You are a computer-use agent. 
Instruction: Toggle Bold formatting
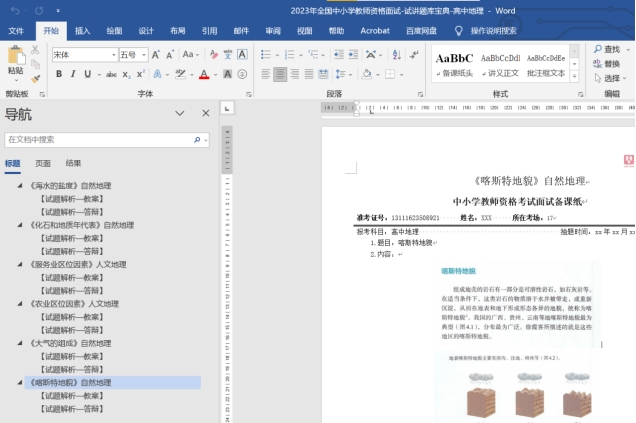click(60, 74)
